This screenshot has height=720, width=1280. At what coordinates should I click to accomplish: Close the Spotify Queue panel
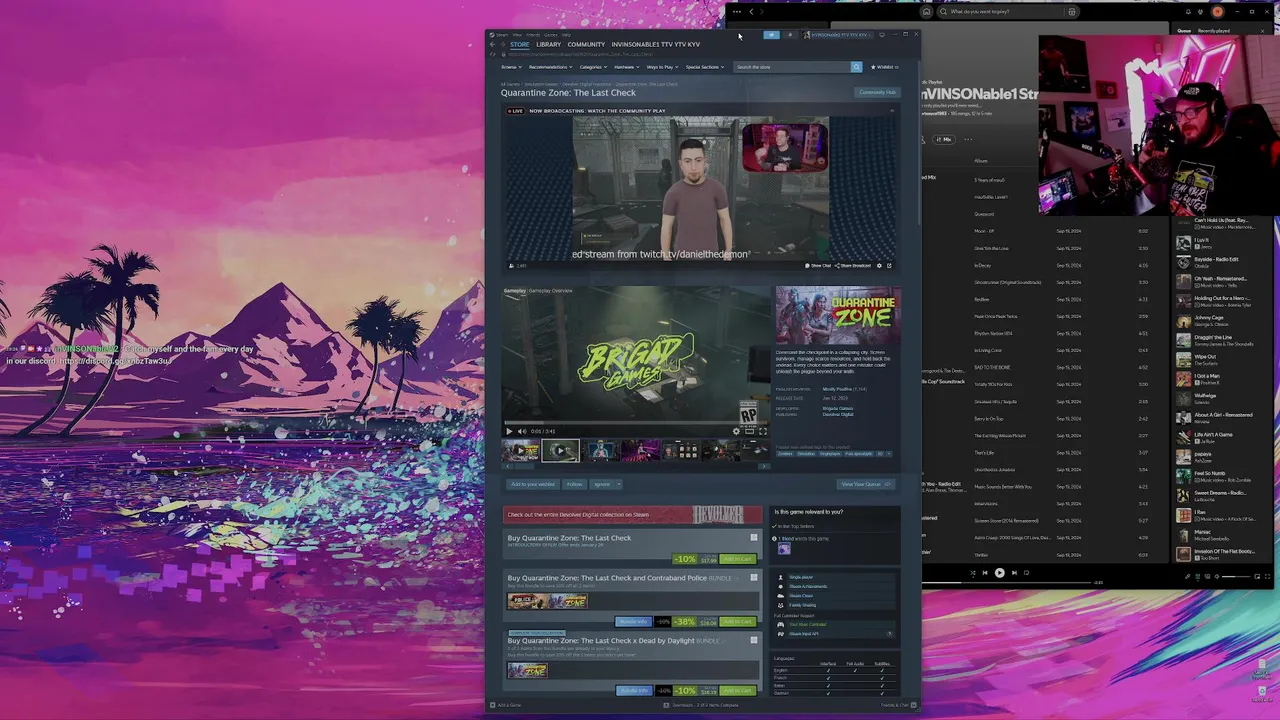coord(1263,31)
